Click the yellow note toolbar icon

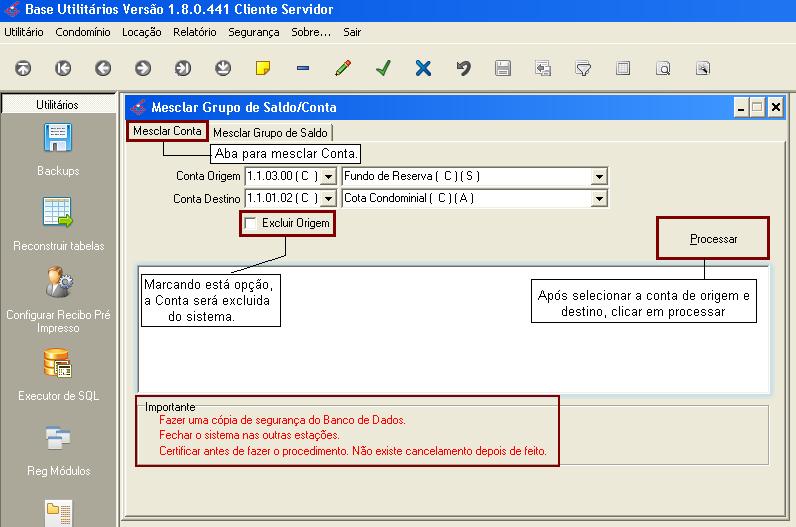pyautogui.click(x=263, y=68)
